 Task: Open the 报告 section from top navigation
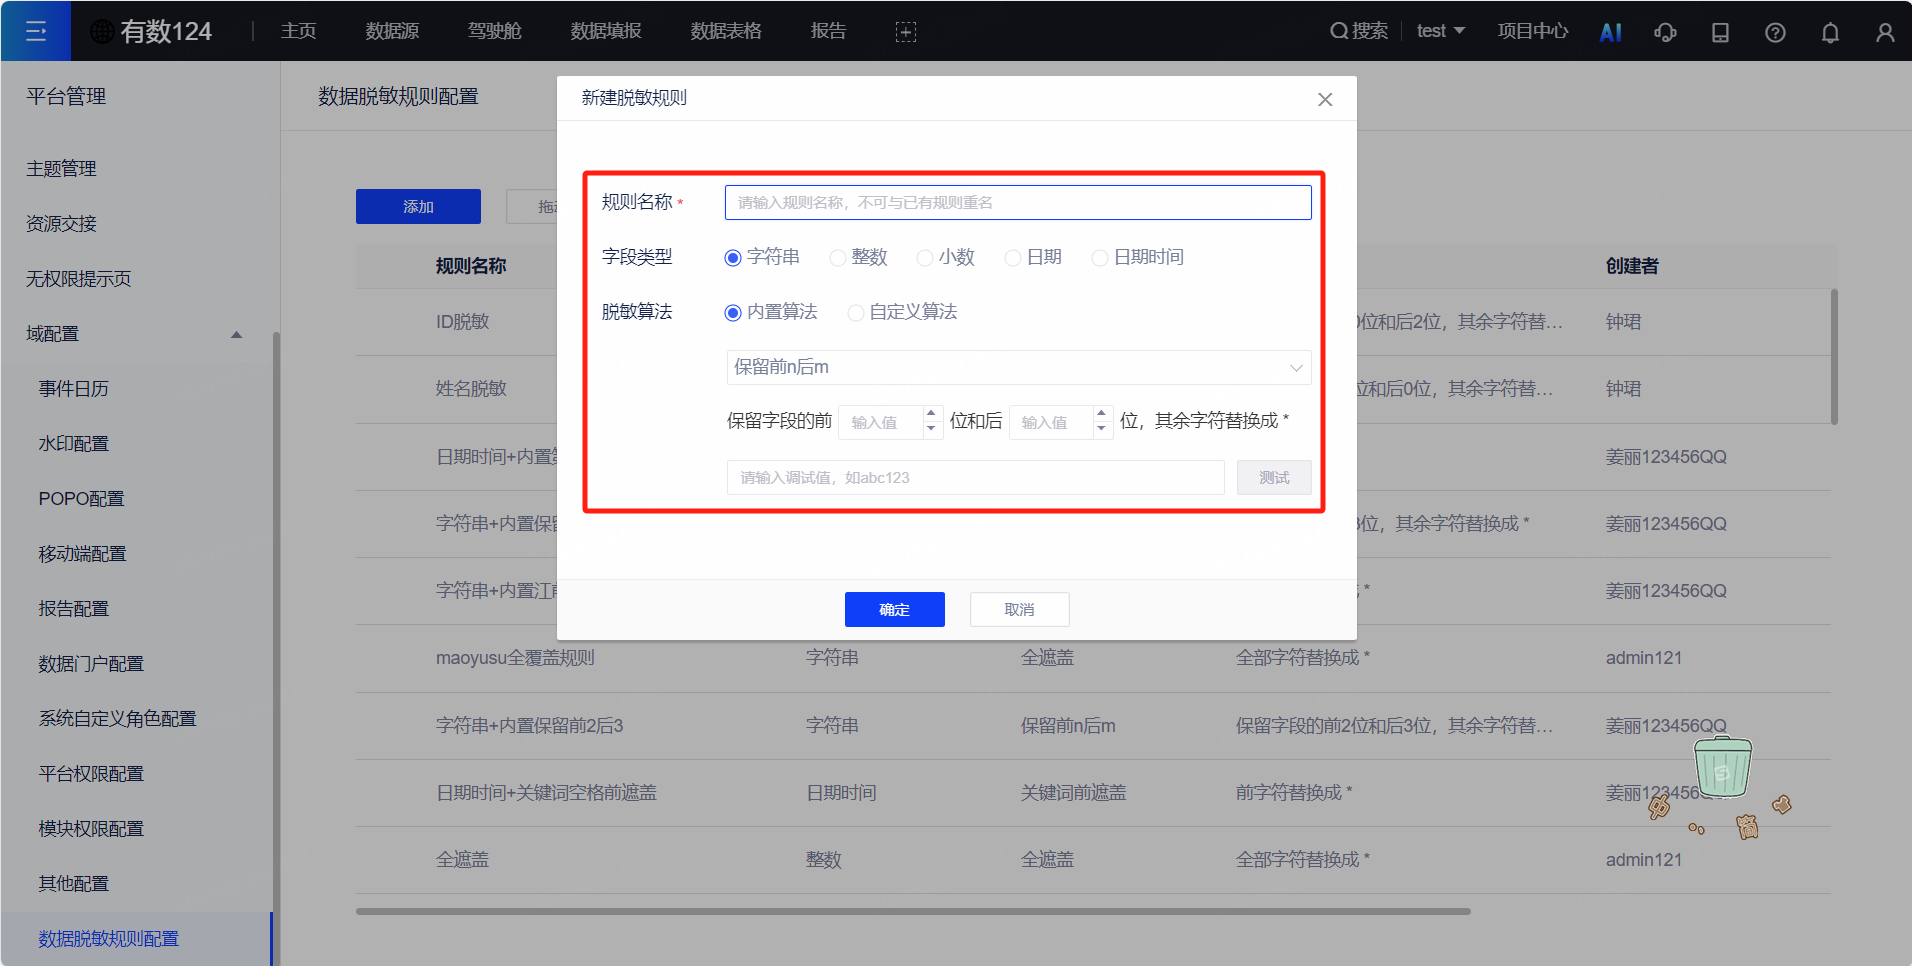pos(828,31)
